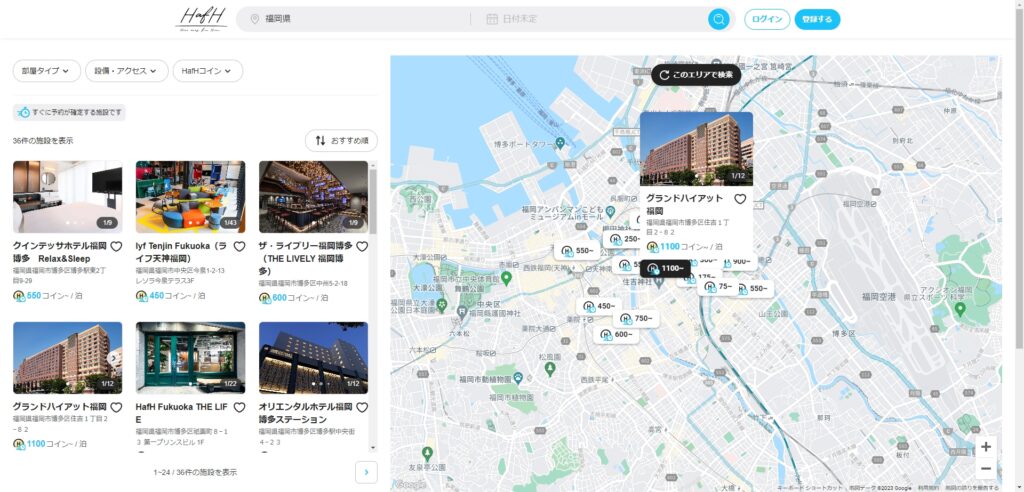The height and width of the screenshot is (492, 1024).
Task: Open the HafH Fukuoka THE LIFE title
Action: [182, 413]
